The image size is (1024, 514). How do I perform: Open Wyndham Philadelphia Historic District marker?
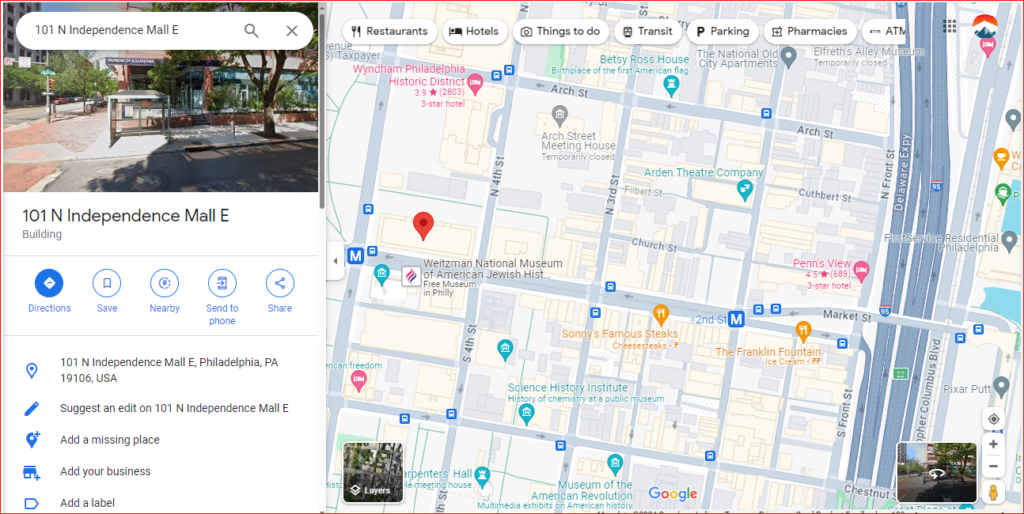tap(475, 84)
